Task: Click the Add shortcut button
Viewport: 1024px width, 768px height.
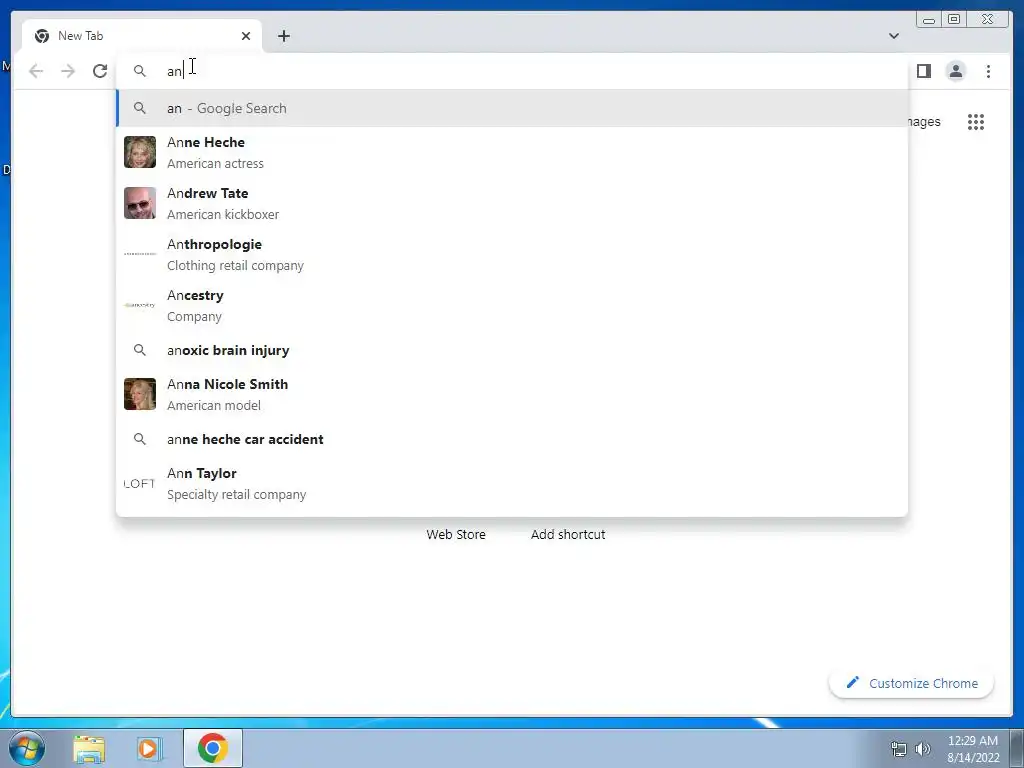Action: click(x=568, y=534)
